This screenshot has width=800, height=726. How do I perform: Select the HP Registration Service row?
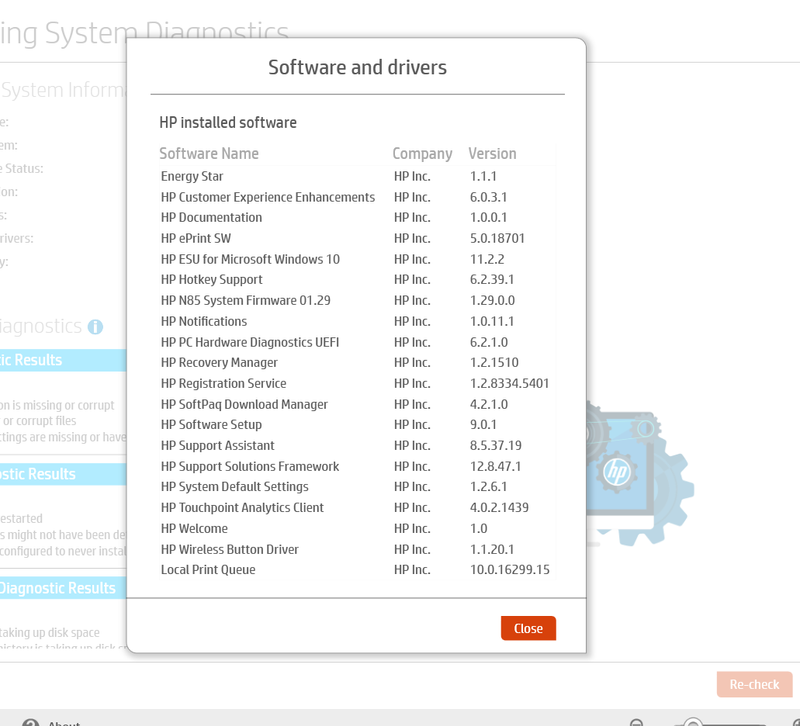pyautogui.click(x=357, y=383)
